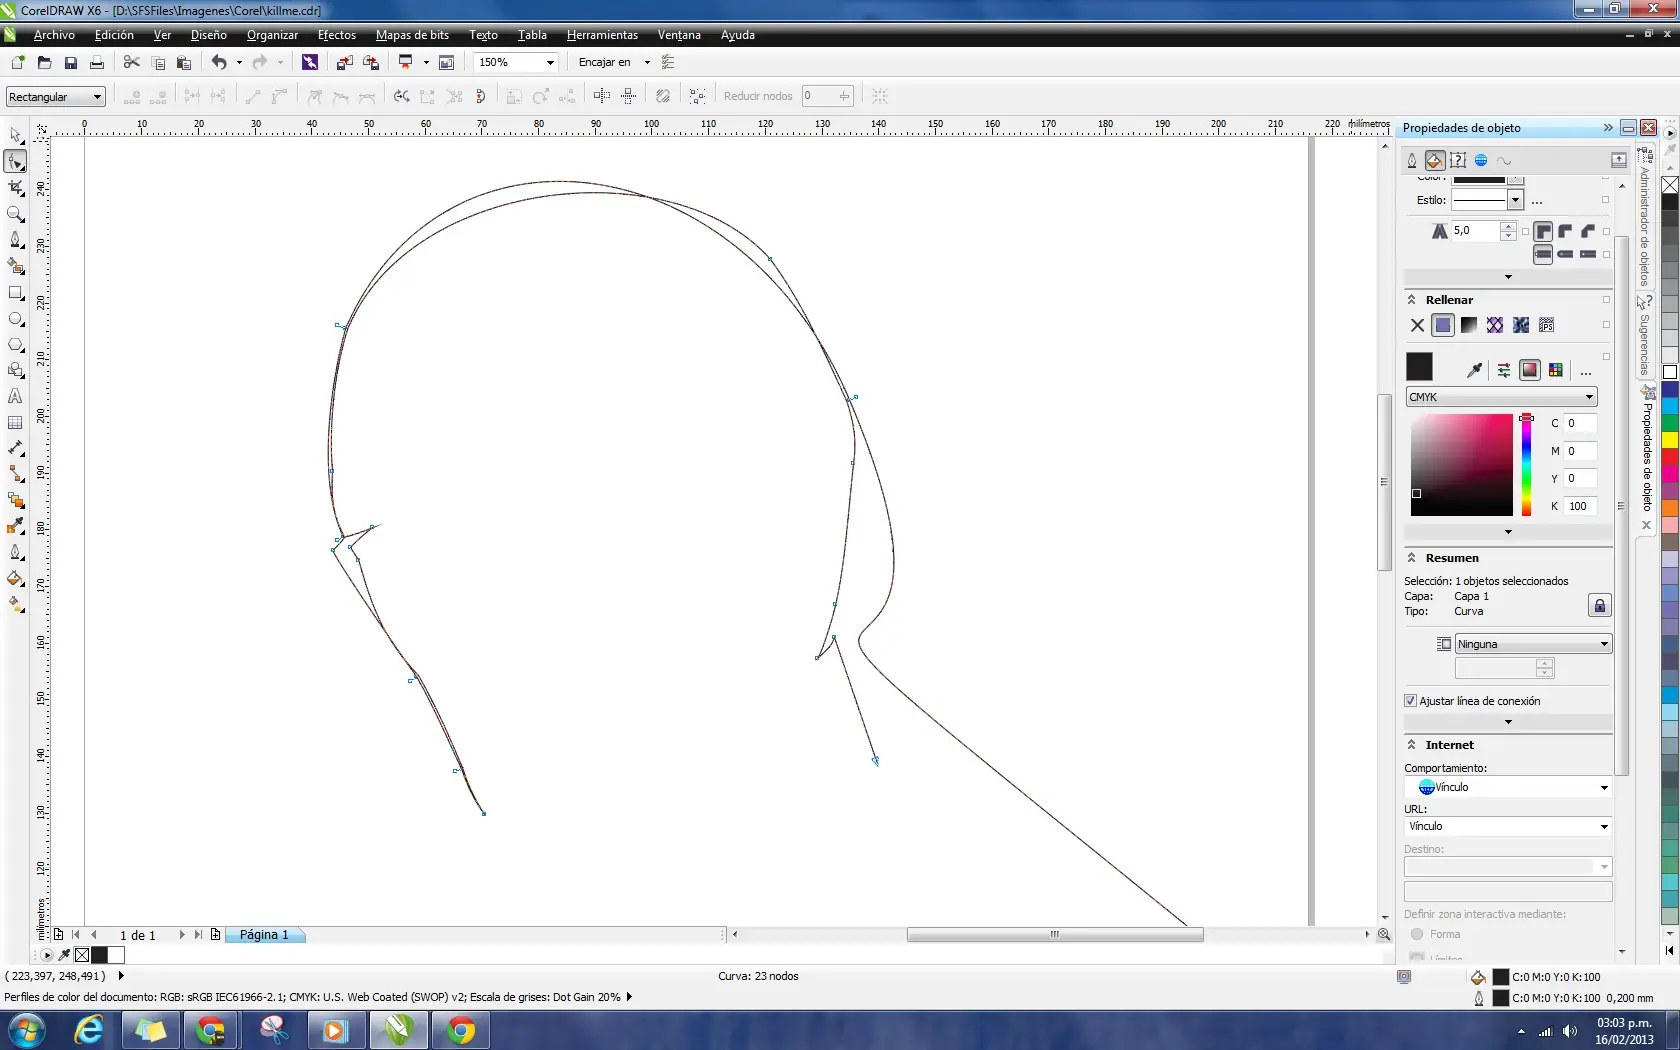Collapse the Rellenar section

click(1412, 300)
